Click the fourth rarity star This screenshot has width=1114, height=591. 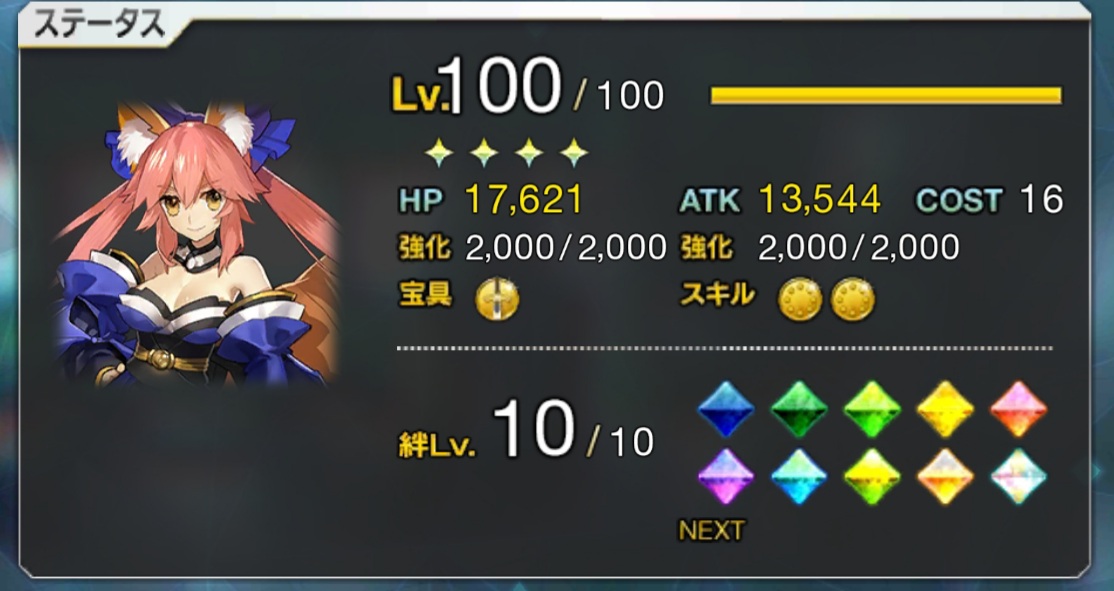click(x=573, y=152)
